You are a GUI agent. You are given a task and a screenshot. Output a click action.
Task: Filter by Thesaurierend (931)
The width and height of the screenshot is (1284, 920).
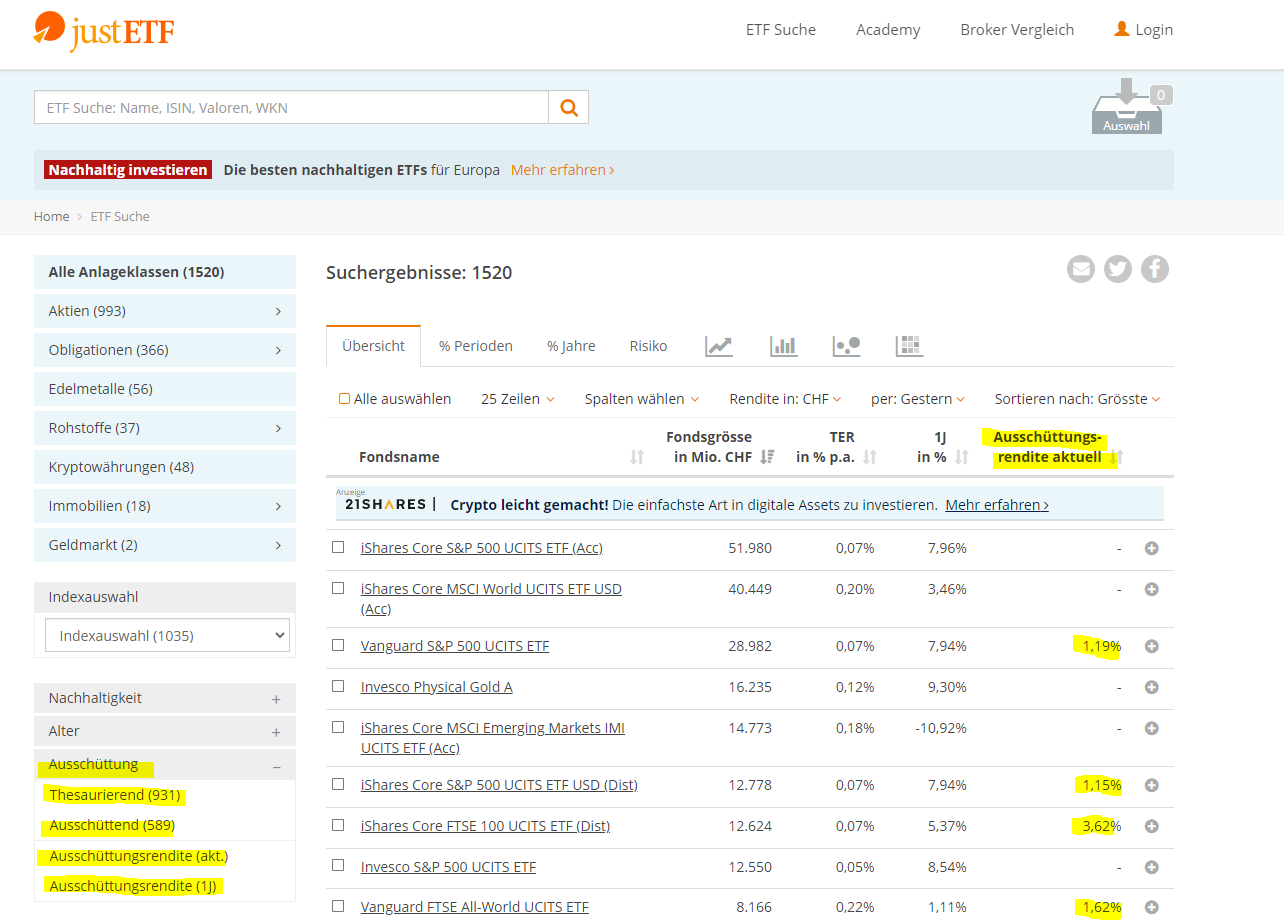(115, 796)
